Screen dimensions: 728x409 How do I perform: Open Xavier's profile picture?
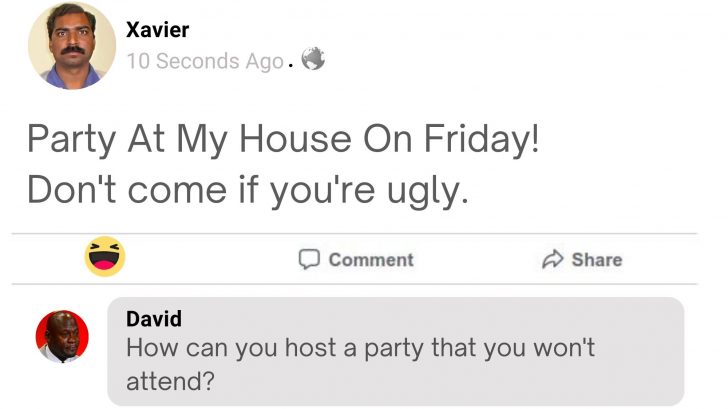[x=71, y=46]
